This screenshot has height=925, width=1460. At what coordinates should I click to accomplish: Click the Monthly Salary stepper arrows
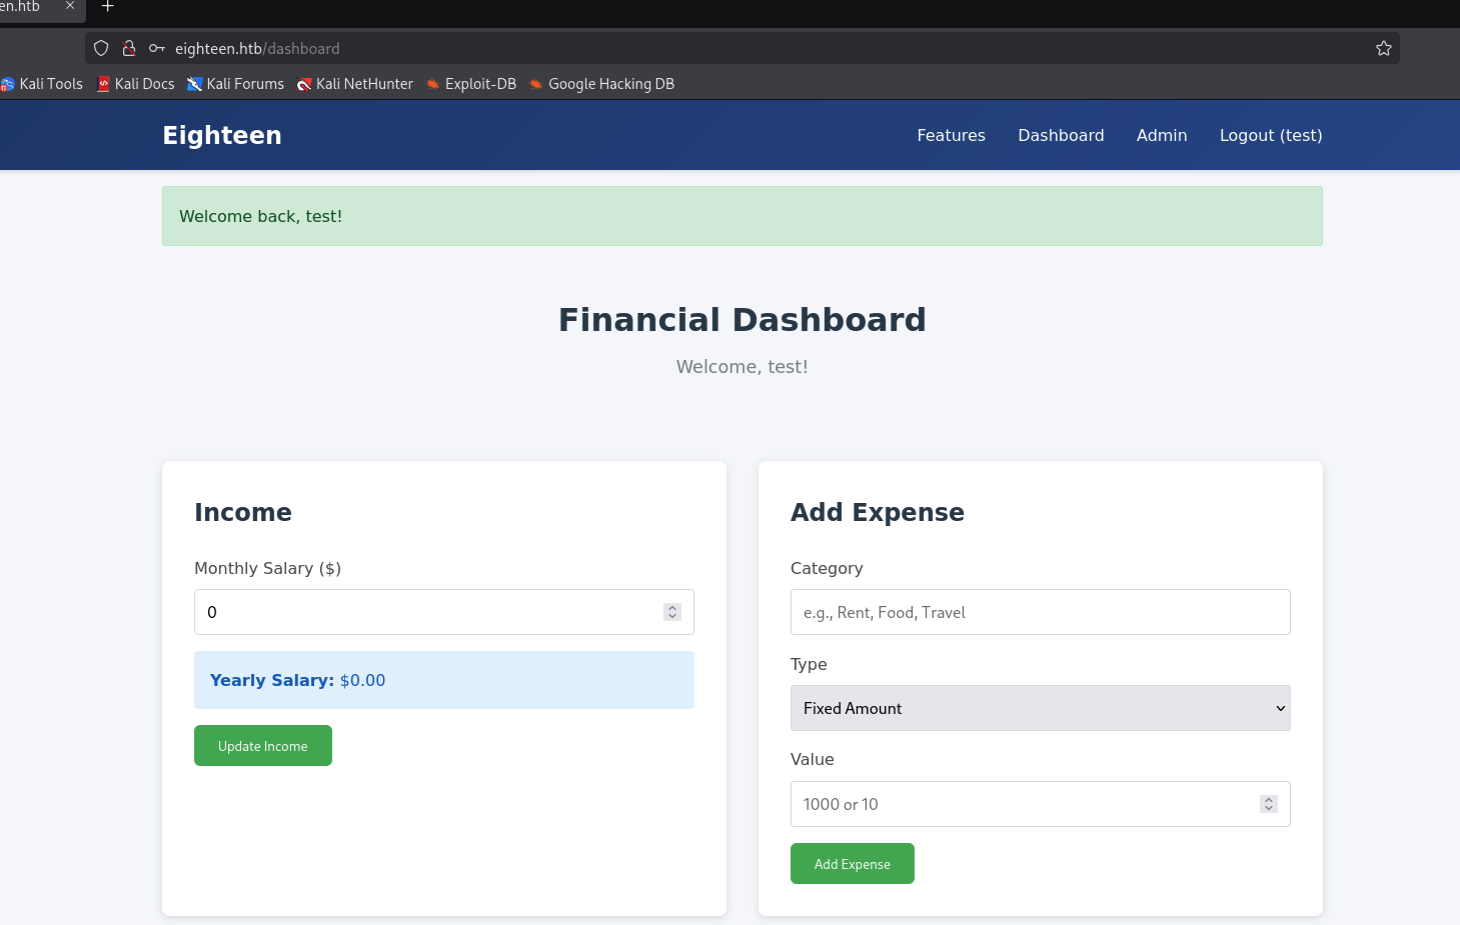tap(672, 612)
